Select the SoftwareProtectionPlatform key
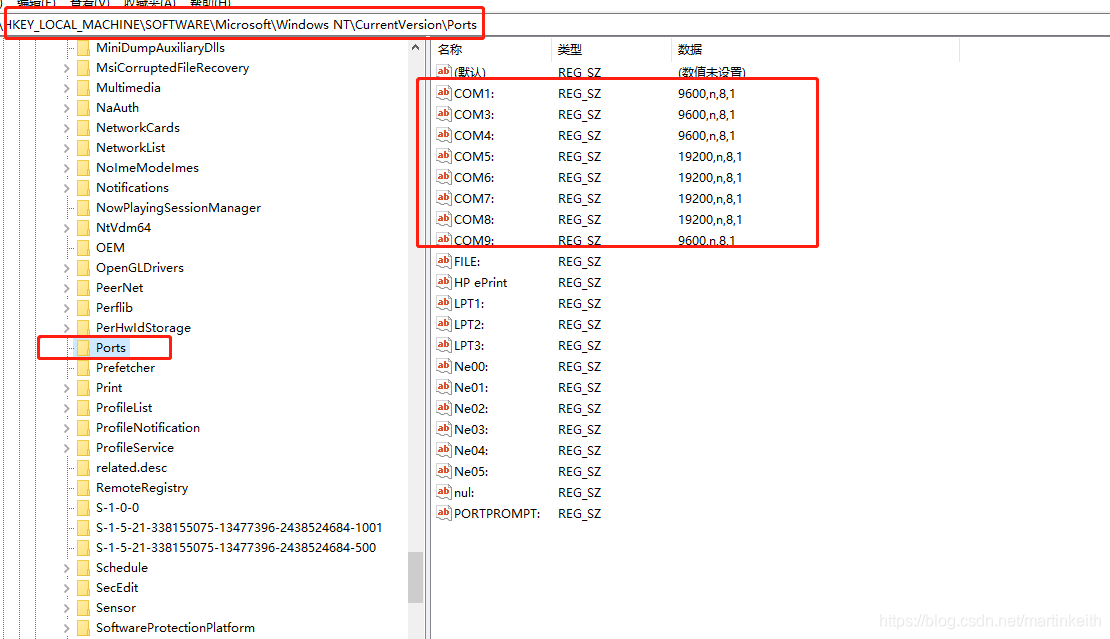 tap(175, 628)
